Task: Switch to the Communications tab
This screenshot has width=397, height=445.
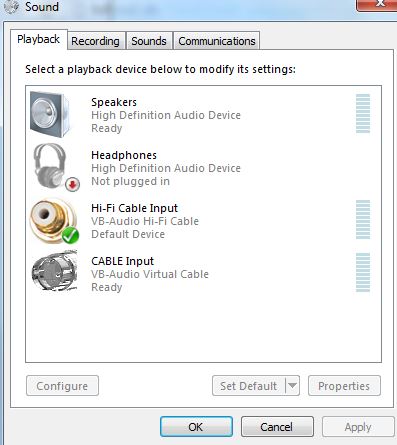Action: [217, 41]
